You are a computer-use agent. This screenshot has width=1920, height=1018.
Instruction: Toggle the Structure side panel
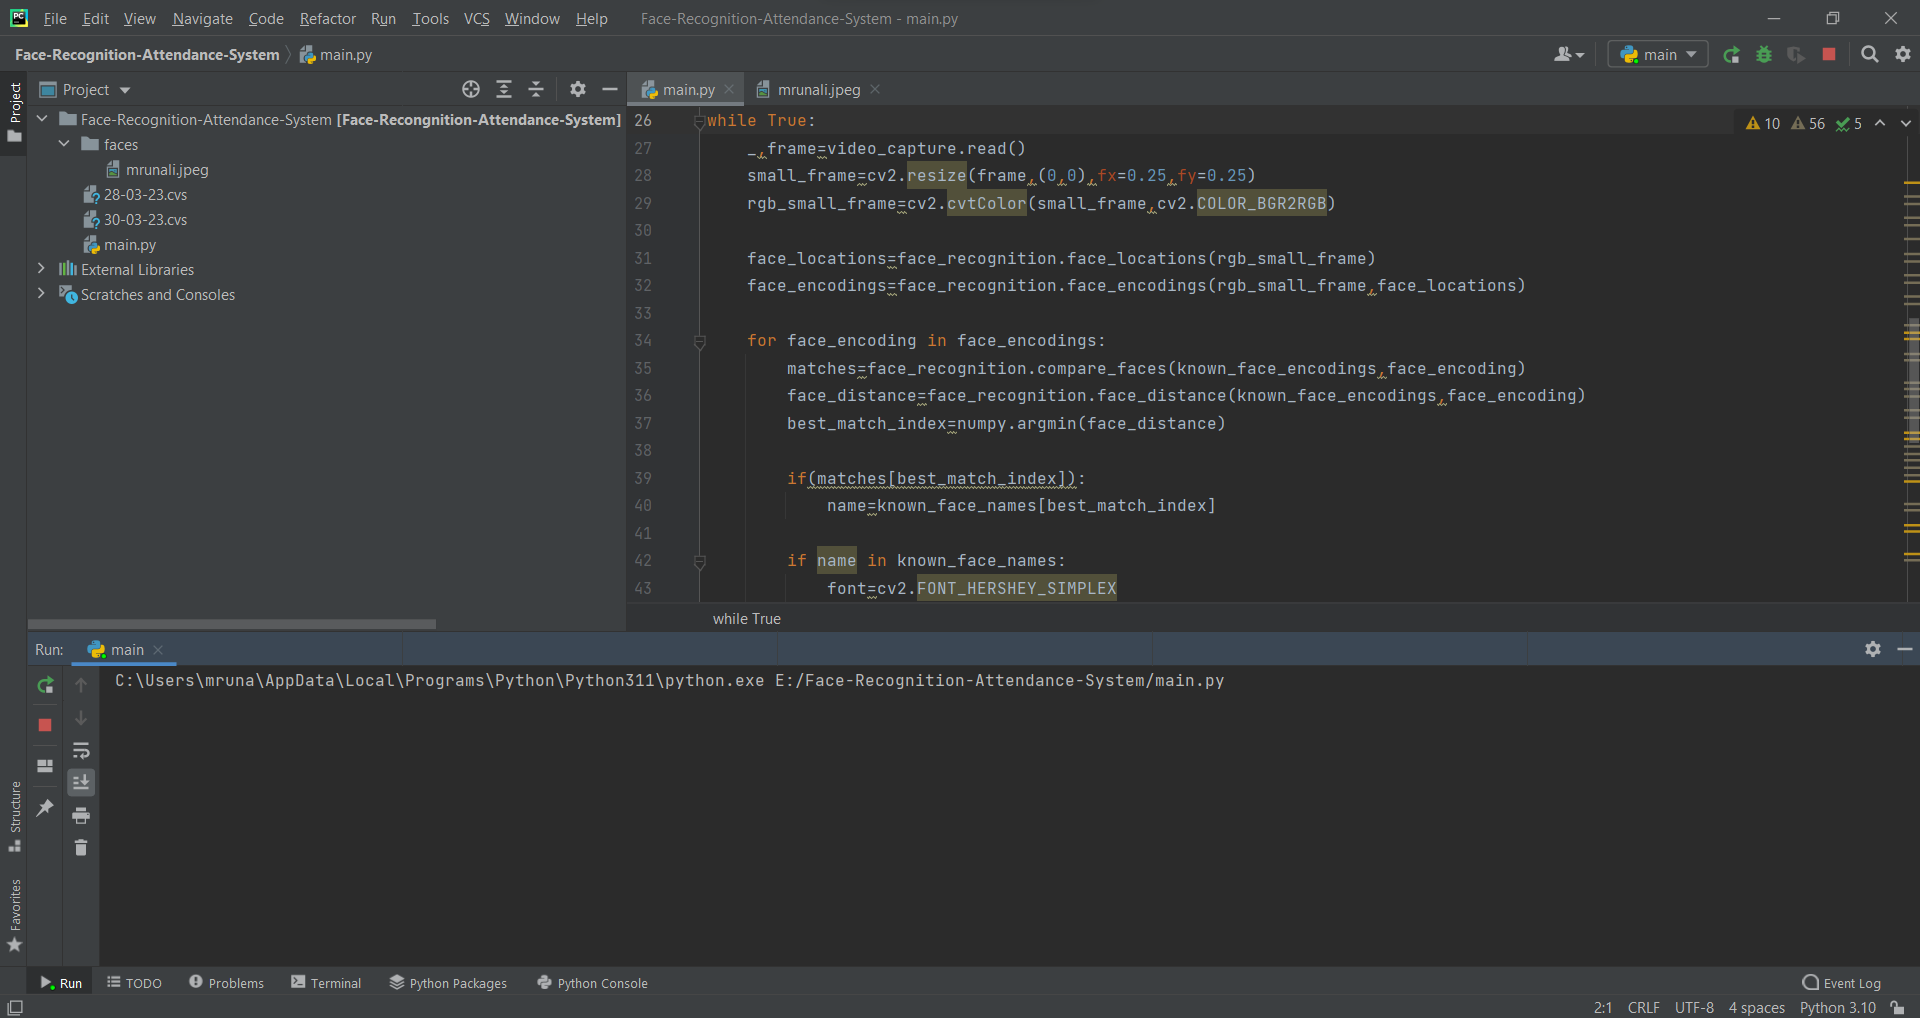[x=15, y=816]
